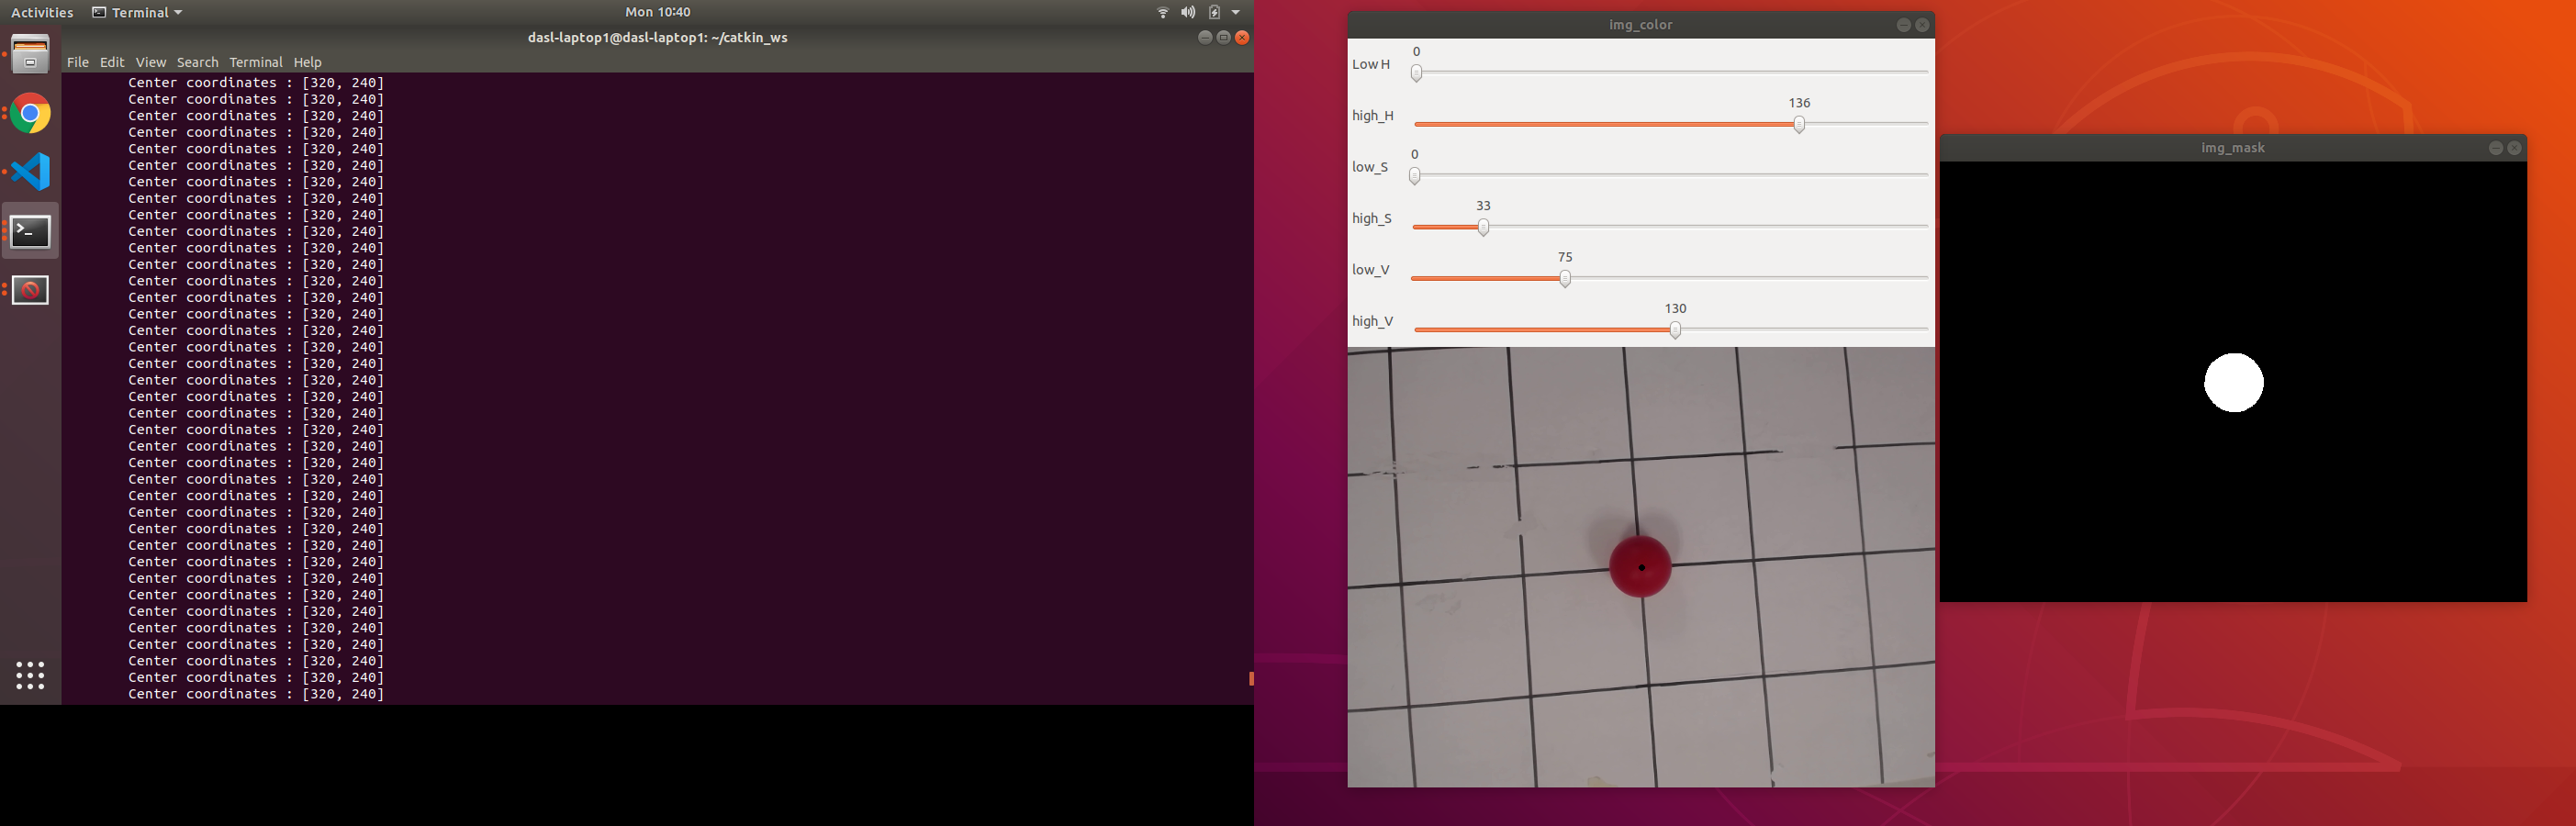The height and width of the screenshot is (826, 2576).
Task: Open the File menu in Terminal
Action: 77,62
